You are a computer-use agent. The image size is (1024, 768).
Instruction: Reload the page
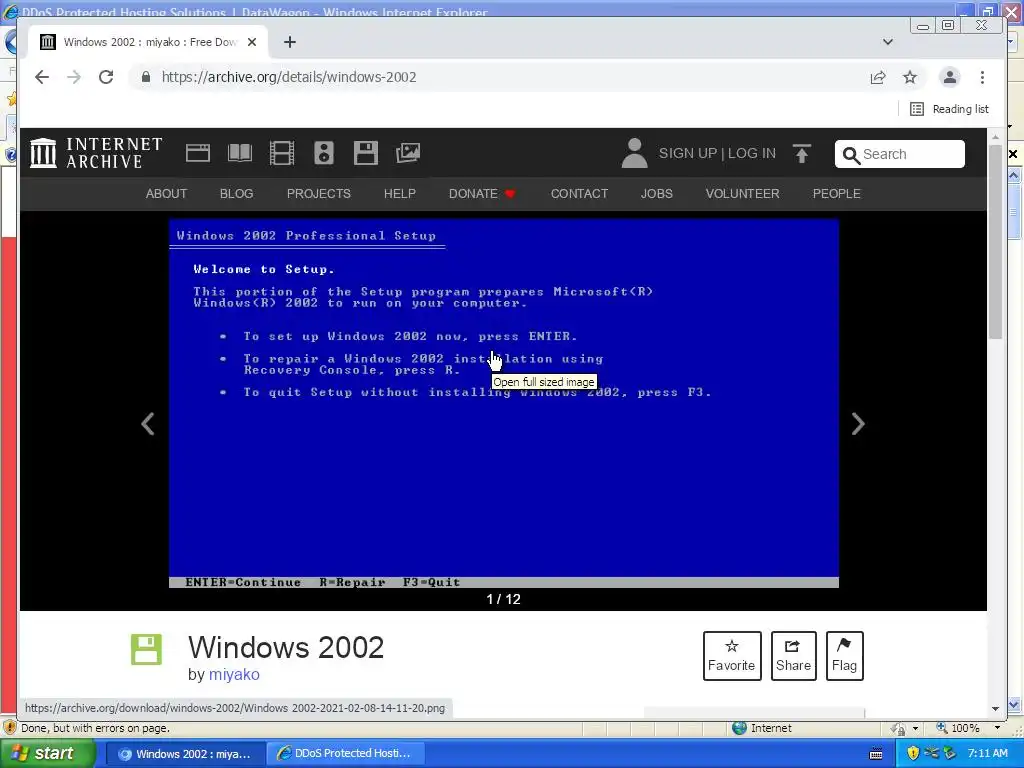(106, 77)
